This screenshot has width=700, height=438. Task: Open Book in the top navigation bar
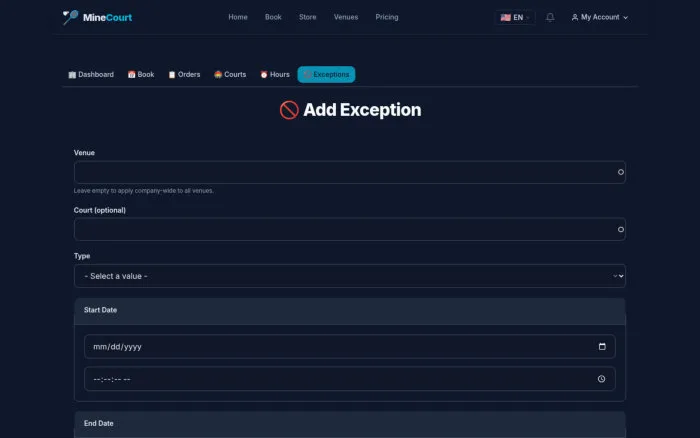point(273,17)
